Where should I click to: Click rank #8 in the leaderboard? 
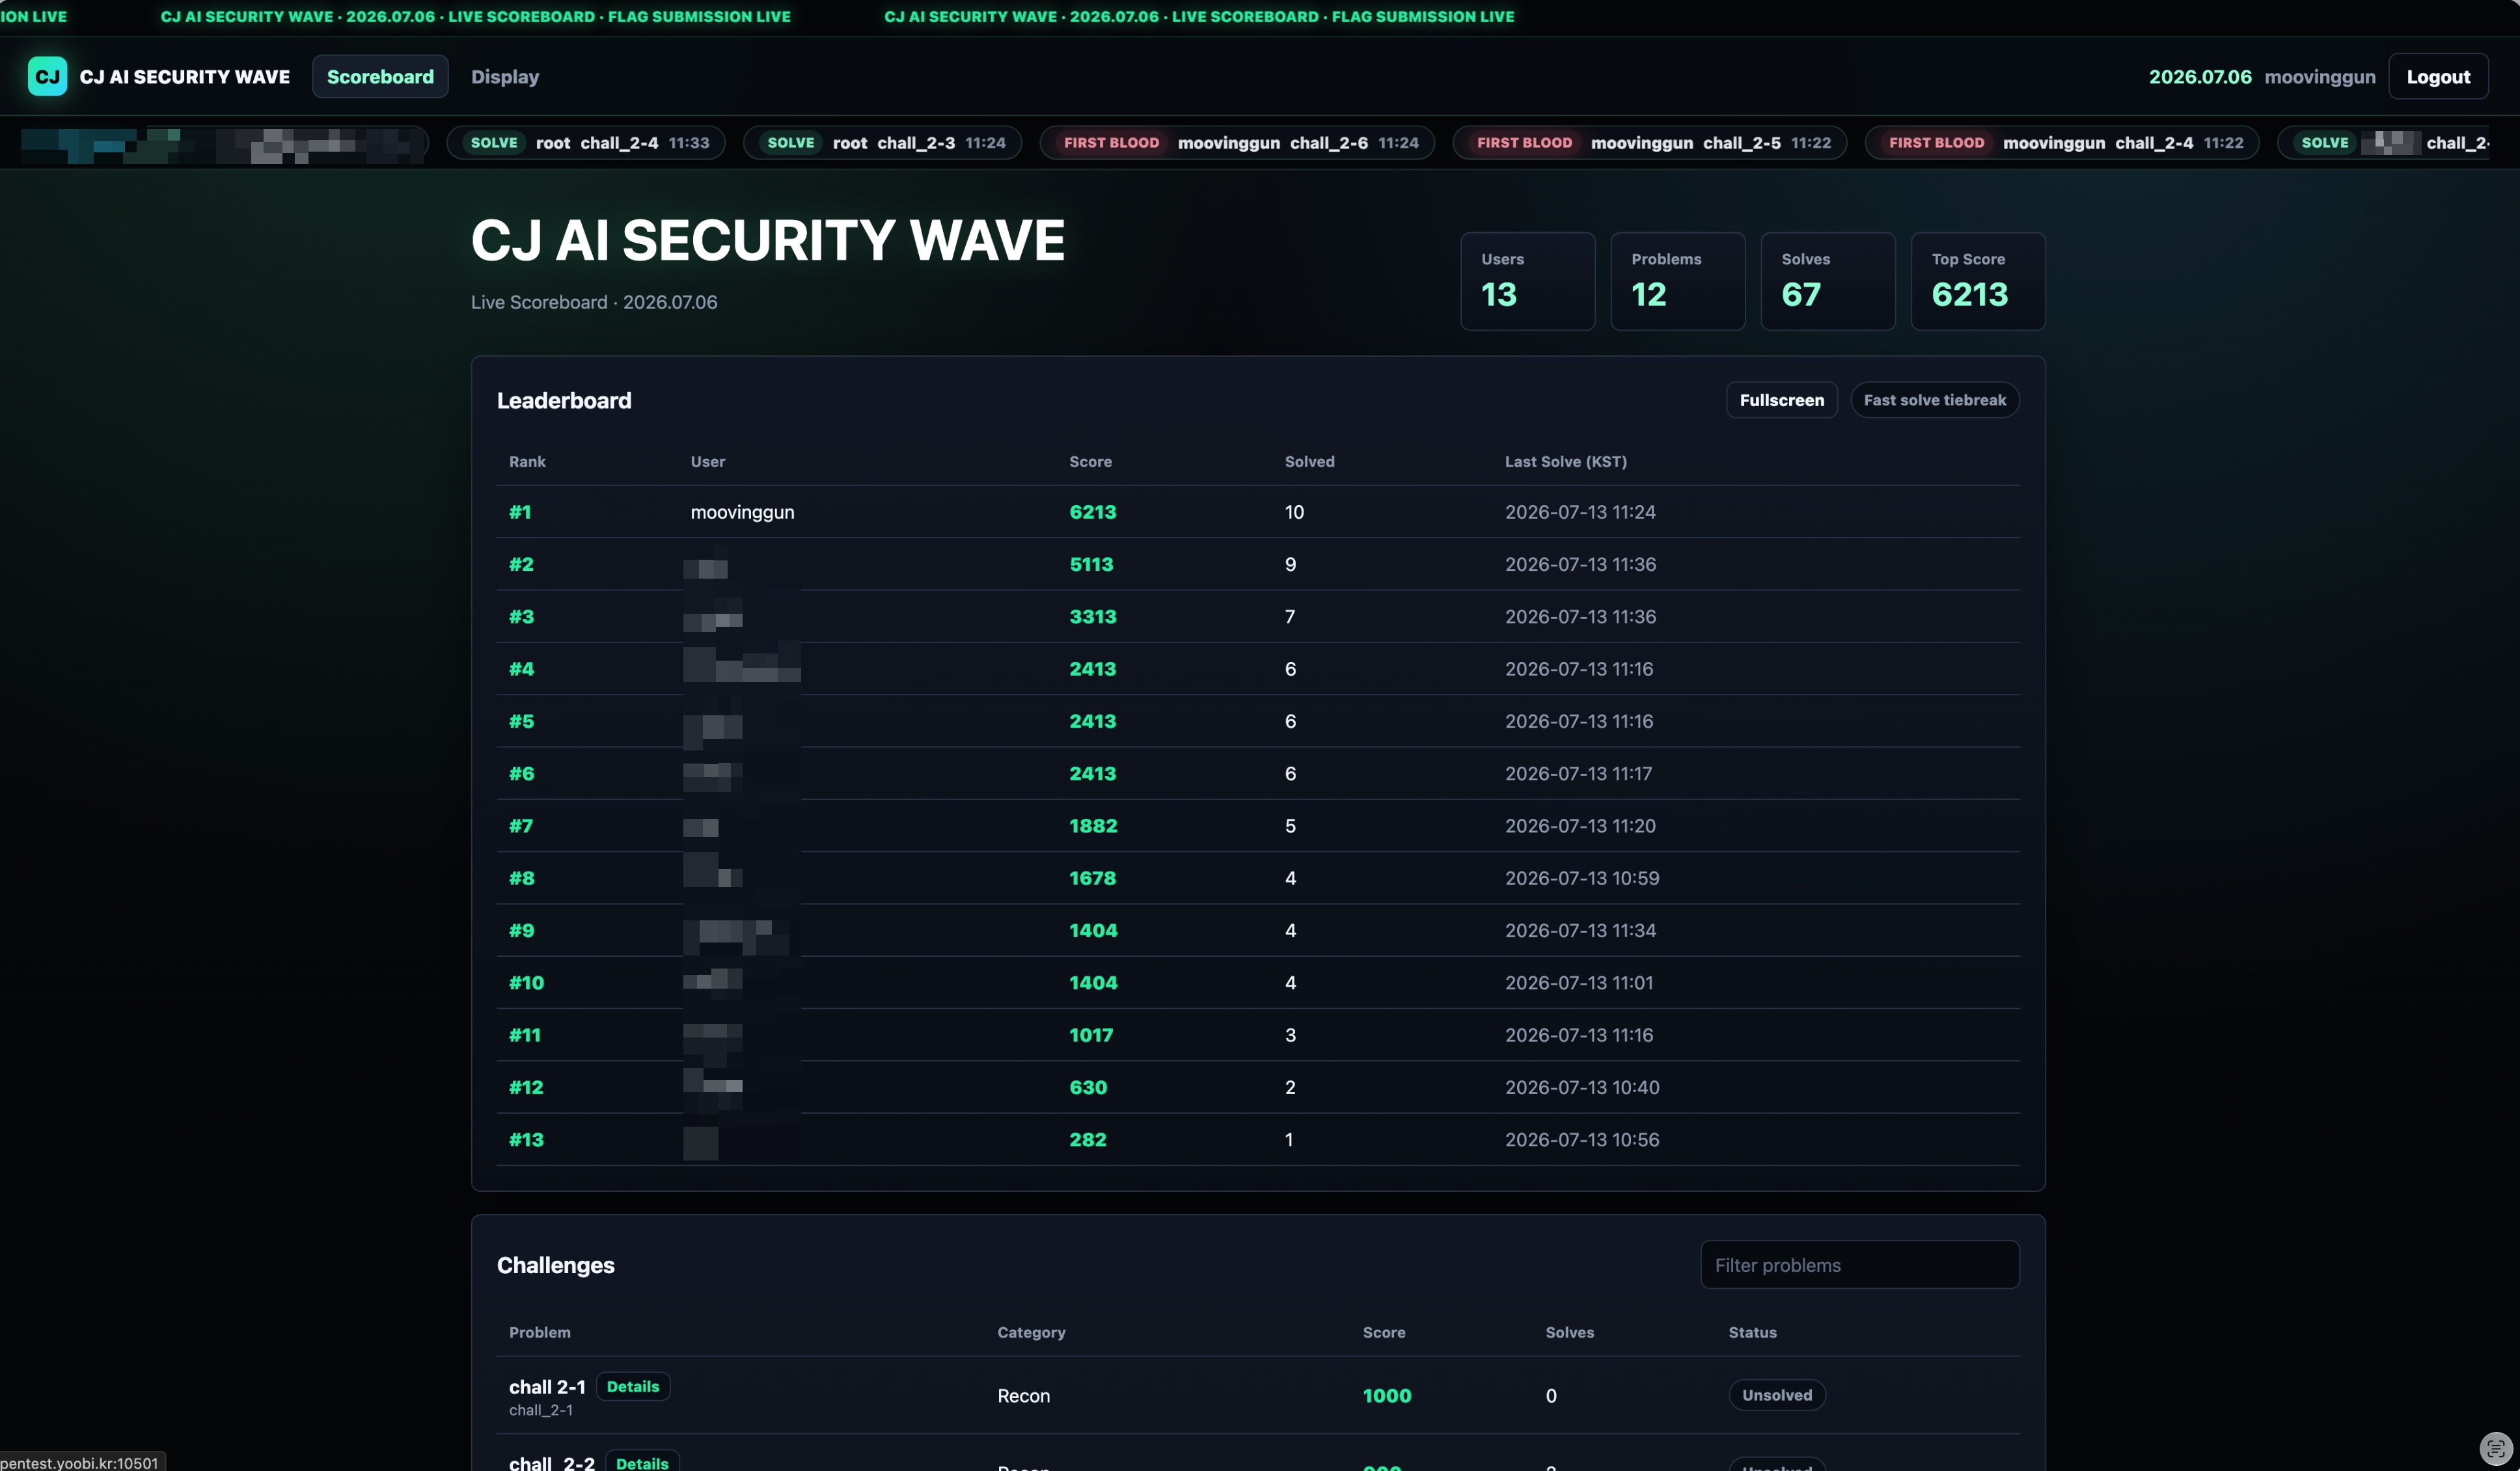pyautogui.click(x=521, y=878)
